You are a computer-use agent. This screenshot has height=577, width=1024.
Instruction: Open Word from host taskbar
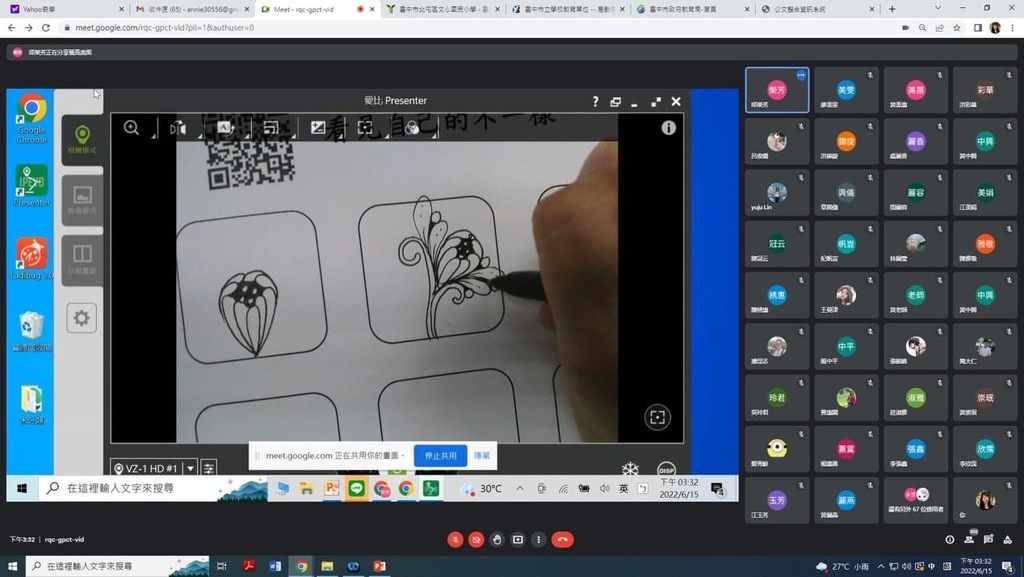click(275, 566)
